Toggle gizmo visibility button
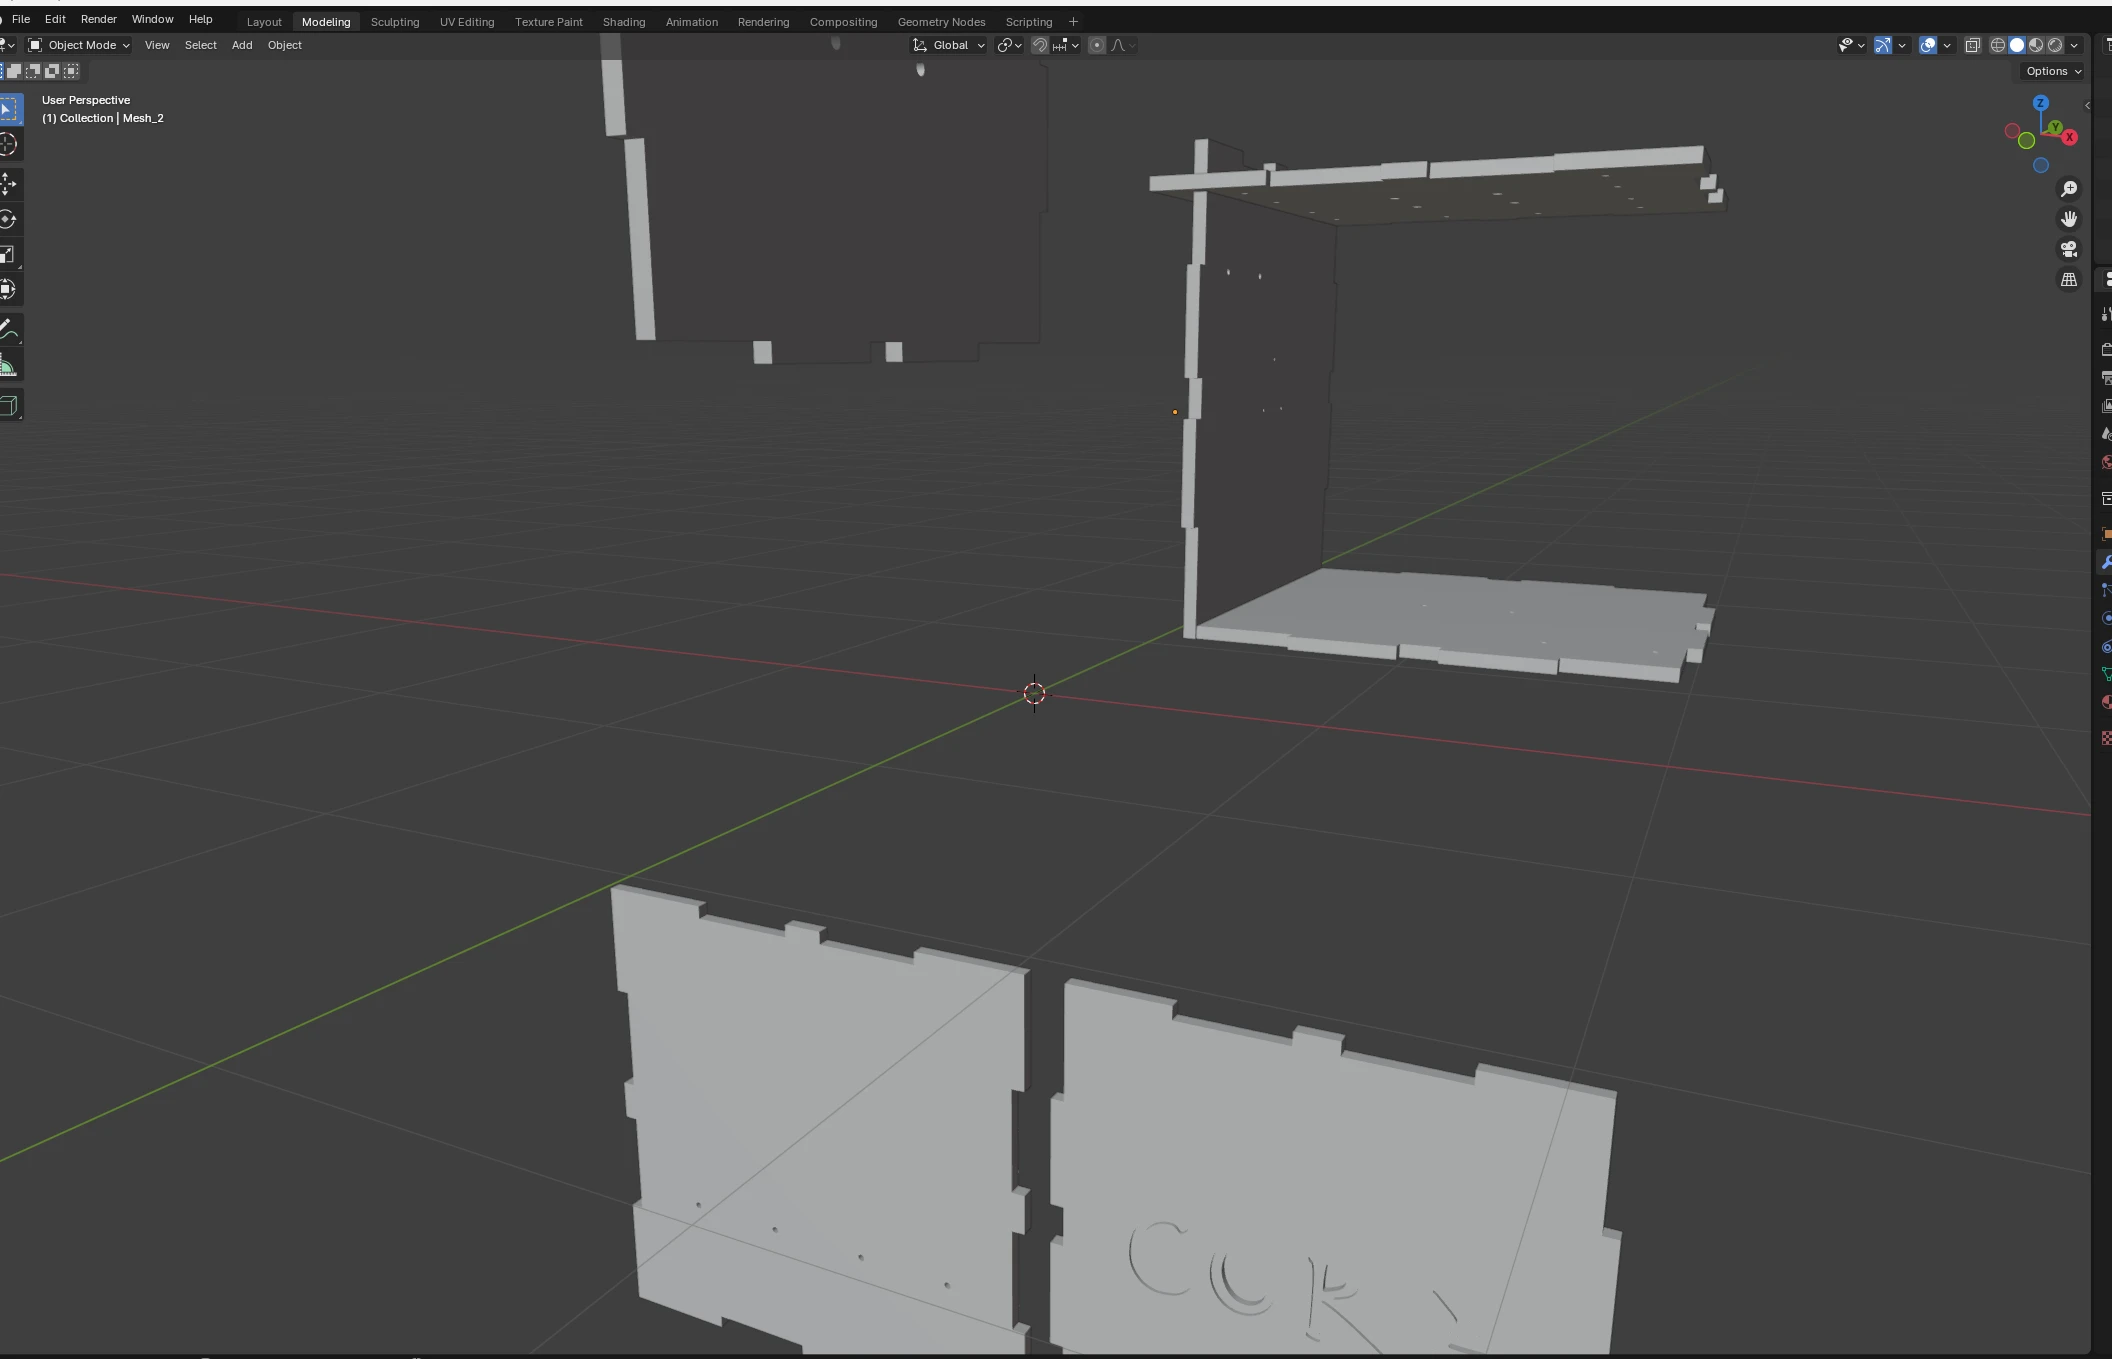 pos(1883,45)
